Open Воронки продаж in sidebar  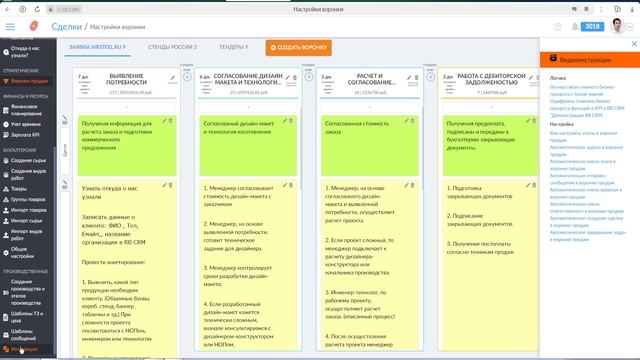tap(25, 81)
